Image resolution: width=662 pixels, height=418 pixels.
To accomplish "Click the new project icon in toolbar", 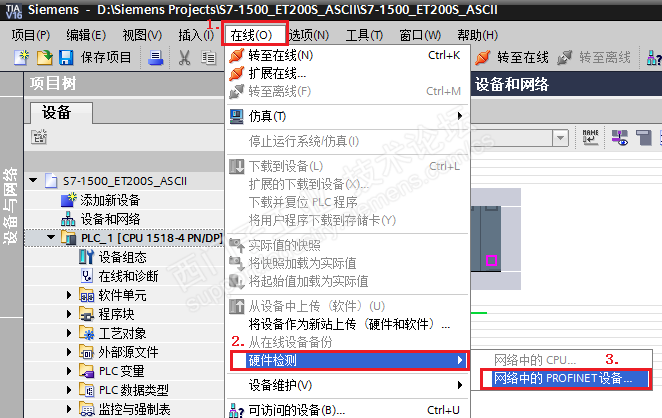I will point(21,57).
